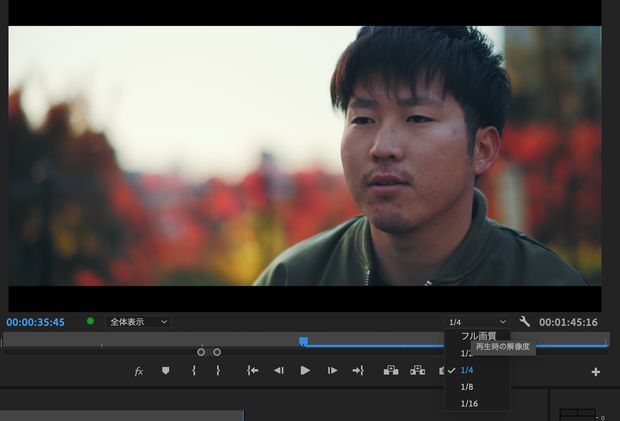Step back one frame
Viewport: 620px width, 421px height.
(x=279, y=371)
